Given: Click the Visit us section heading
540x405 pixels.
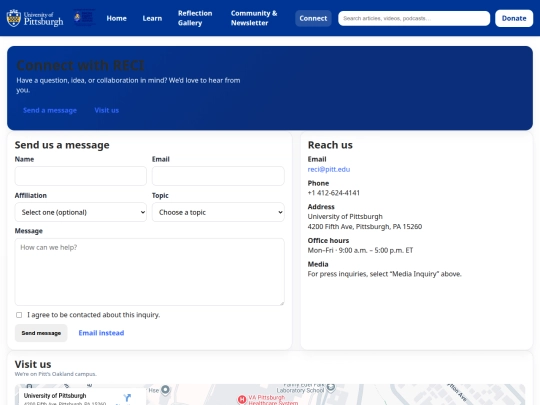Looking at the screenshot, I should click(x=33, y=364).
